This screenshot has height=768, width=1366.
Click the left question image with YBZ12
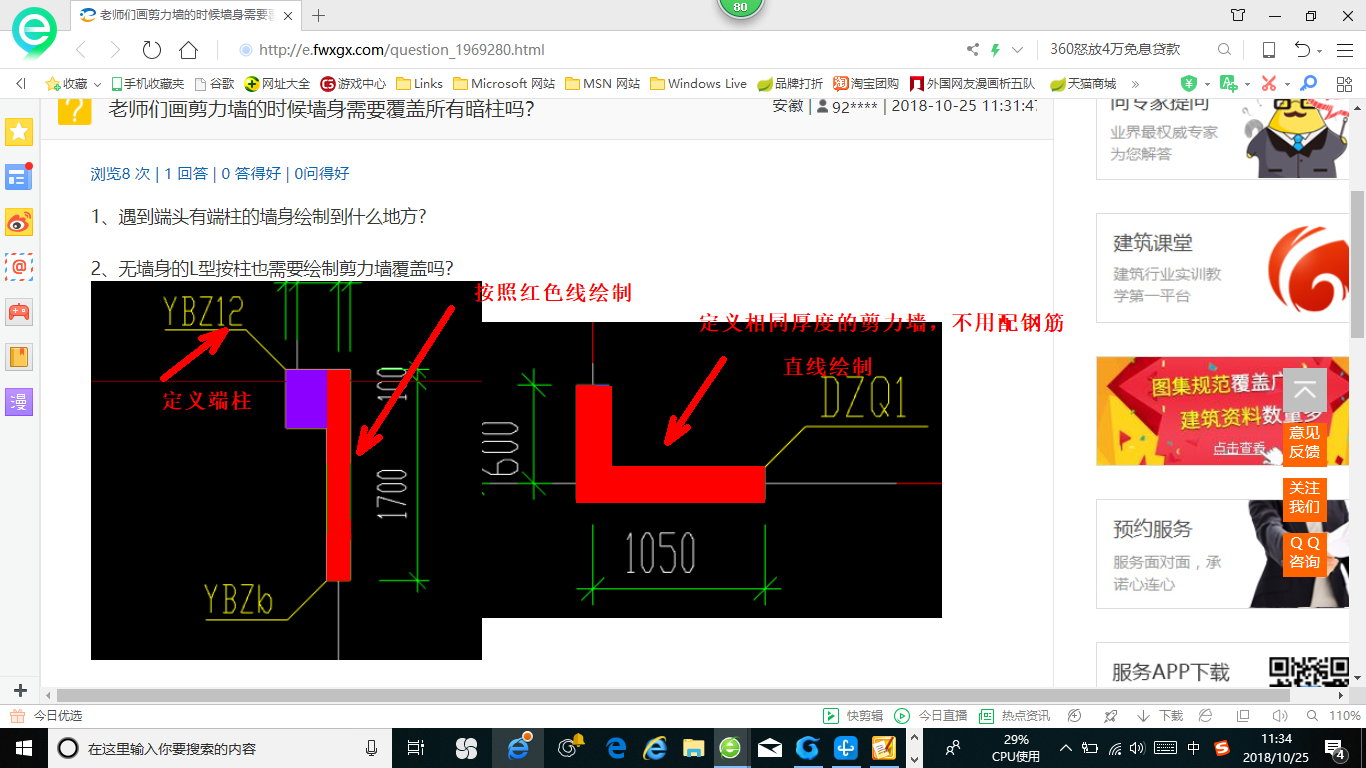[x=286, y=470]
